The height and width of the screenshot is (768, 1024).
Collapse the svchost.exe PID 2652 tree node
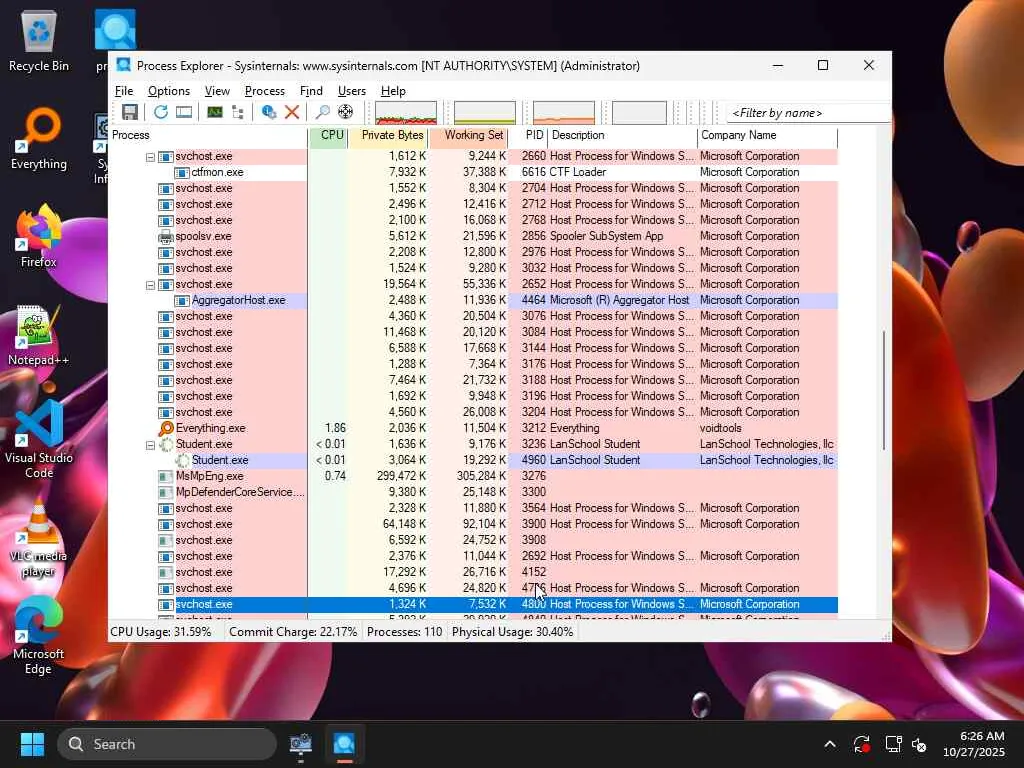point(150,285)
